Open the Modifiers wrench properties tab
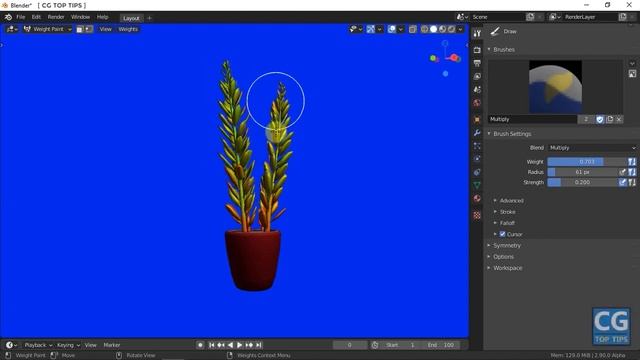 tap(477, 133)
